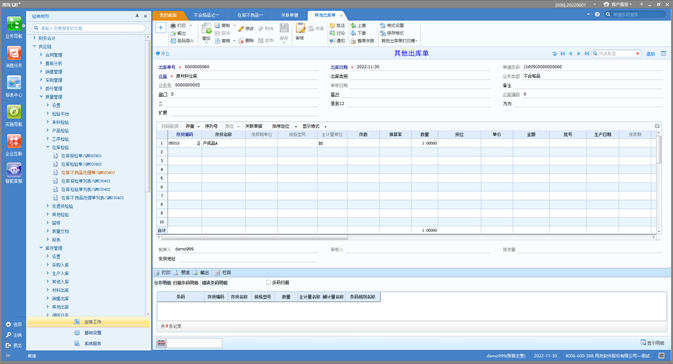Click the horizontal scrollbar under the grid
673x364 pixels.
[x=255, y=237]
